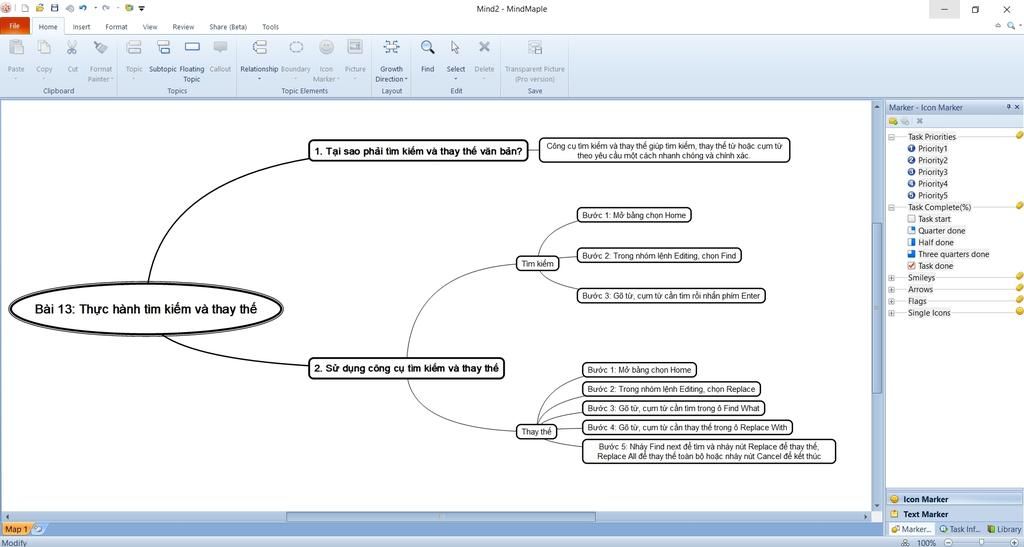Click the Subtopic icon in the ribbon
The height and width of the screenshot is (547, 1024).
pos(163,48)
